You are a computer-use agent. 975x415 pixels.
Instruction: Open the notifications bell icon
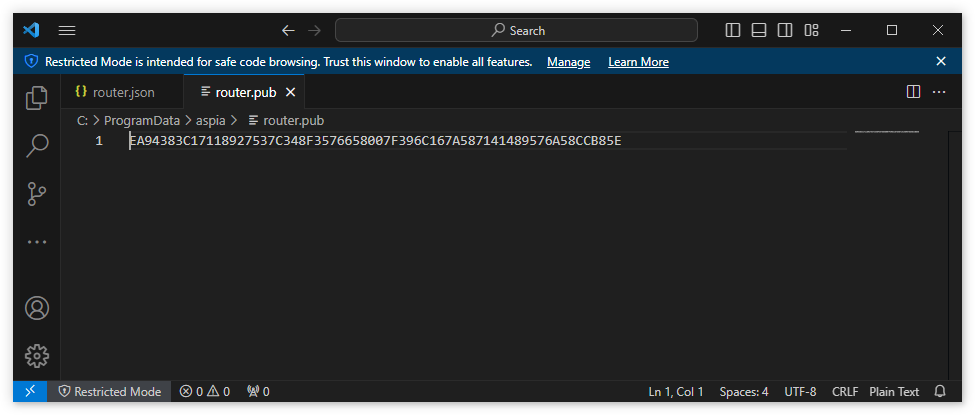point(940,391)
